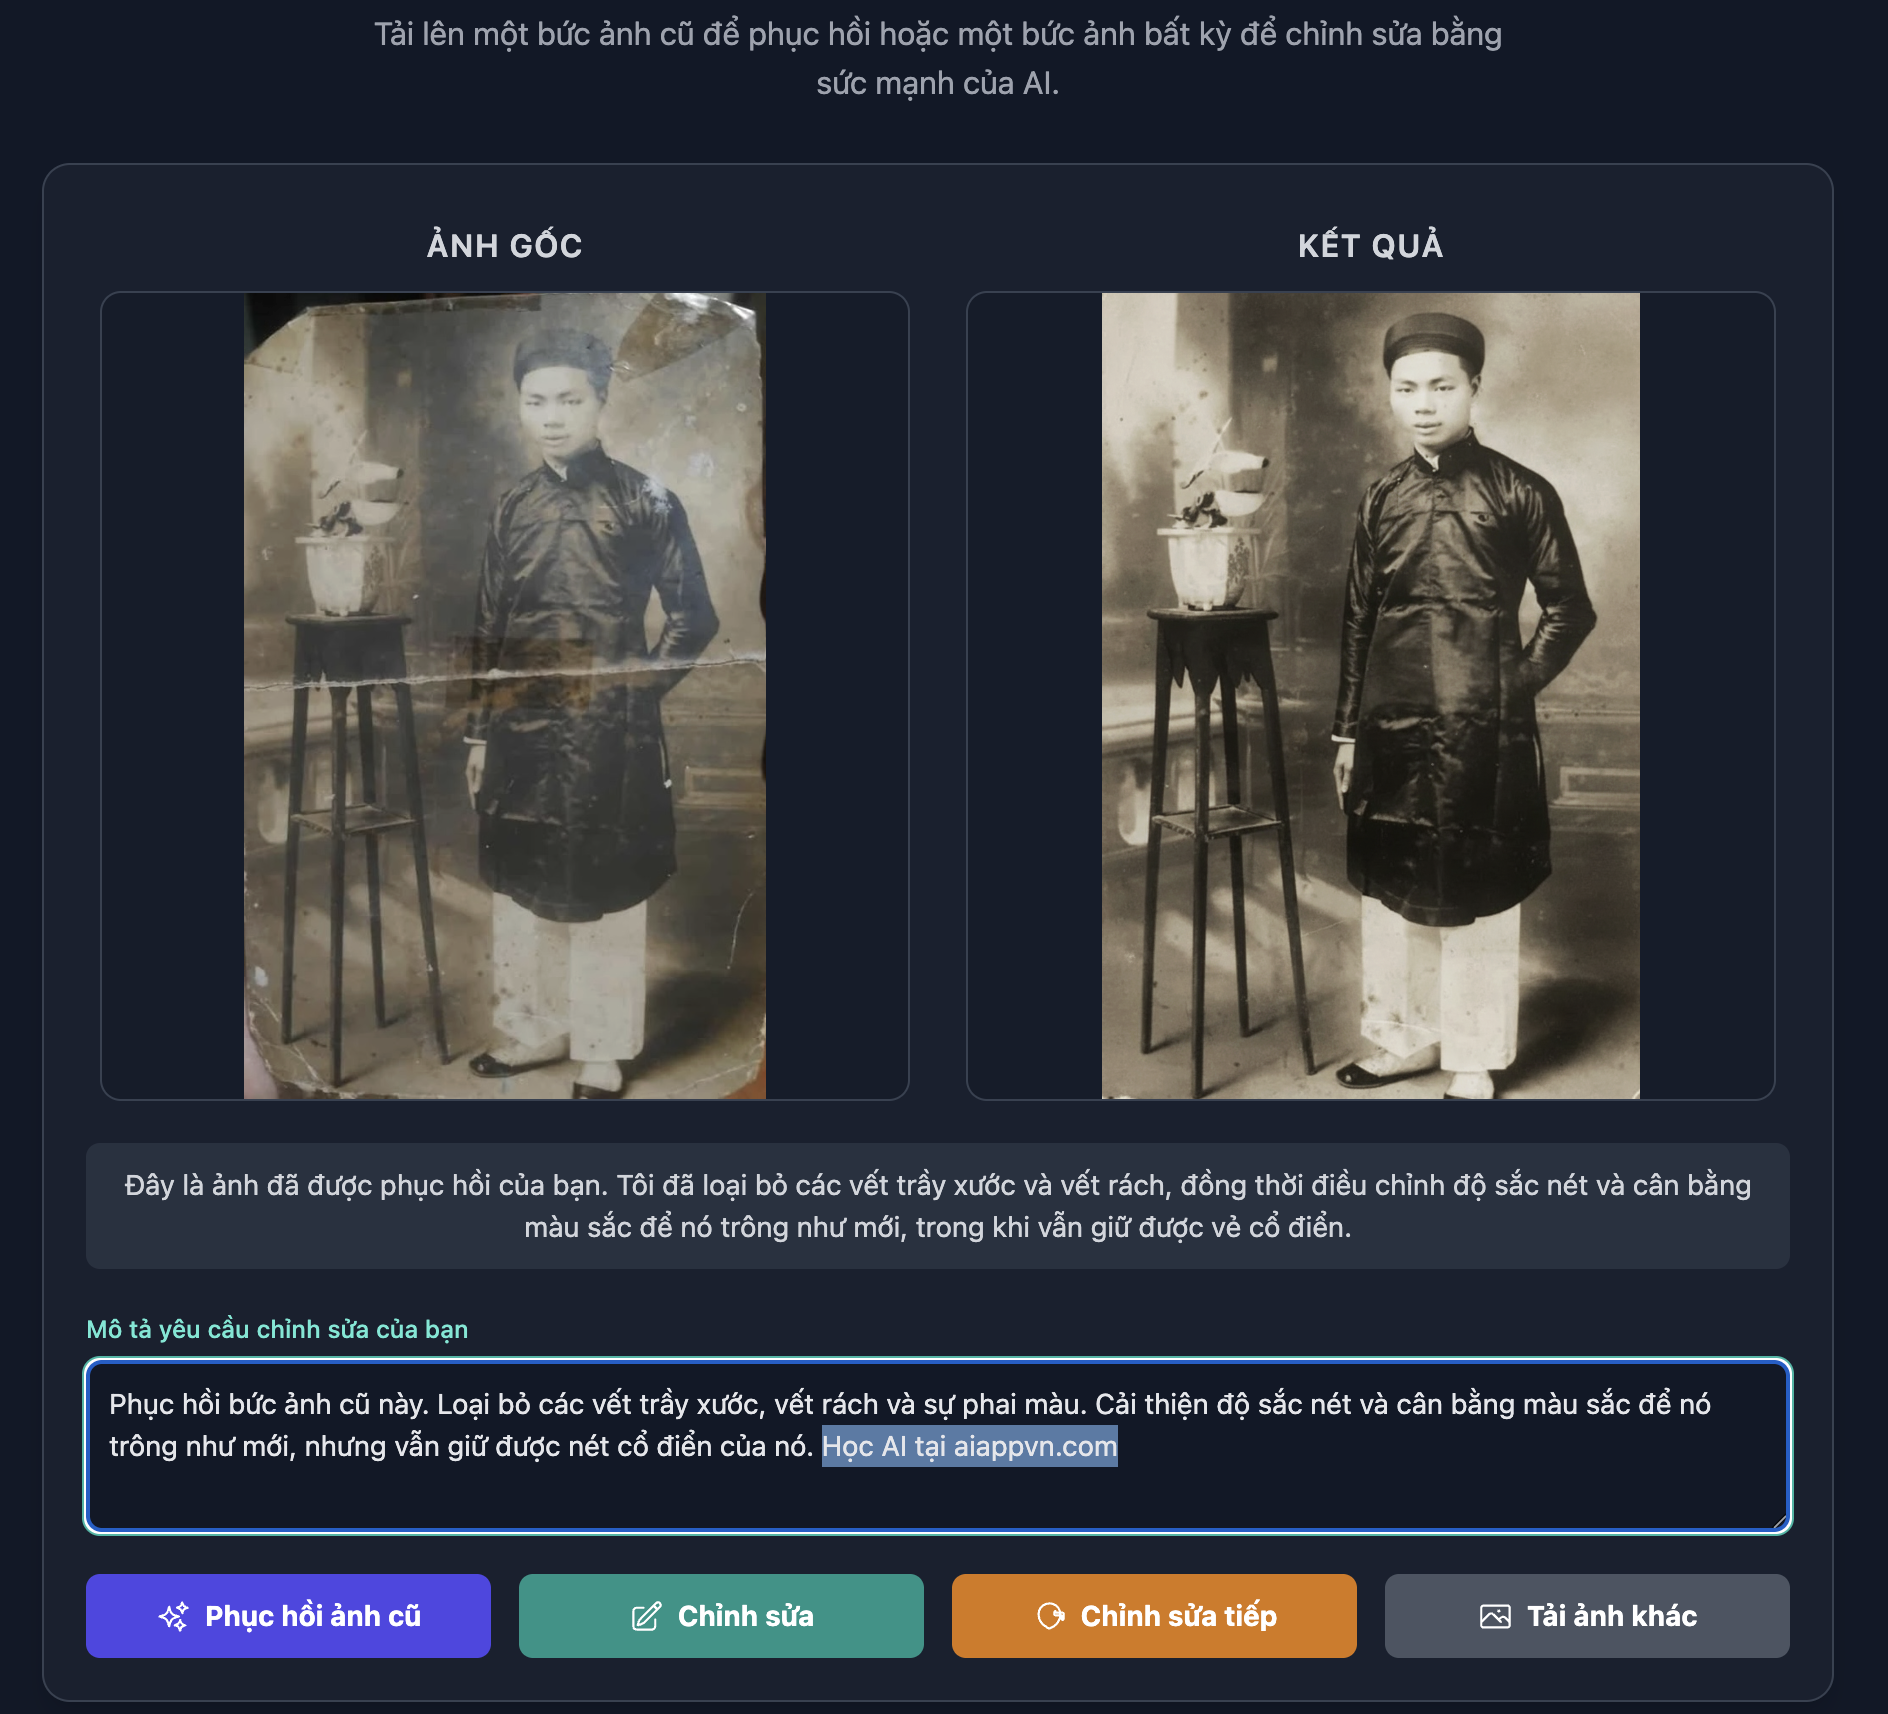Select the green Chỉnh sửa button label
The height and width of the screenshot is (1714, 1888).
click(746, 1616)
